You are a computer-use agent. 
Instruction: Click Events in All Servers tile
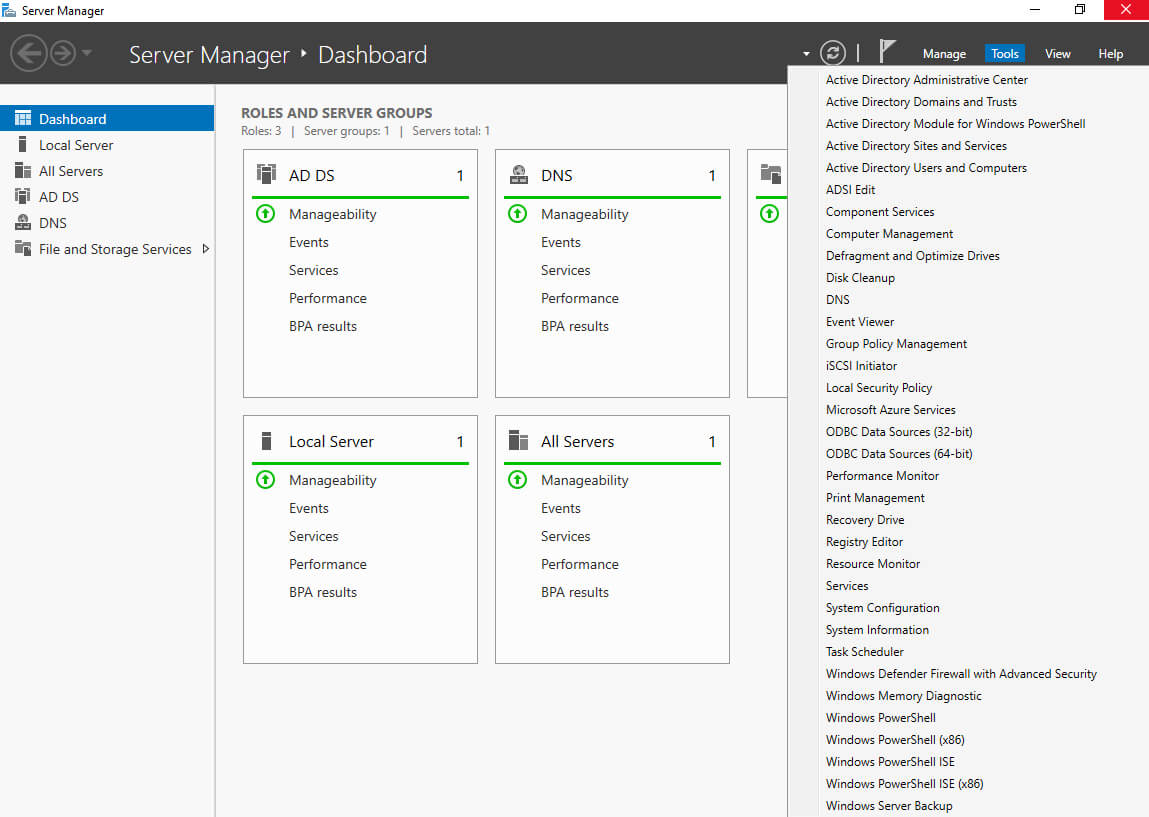click(561, 508)
